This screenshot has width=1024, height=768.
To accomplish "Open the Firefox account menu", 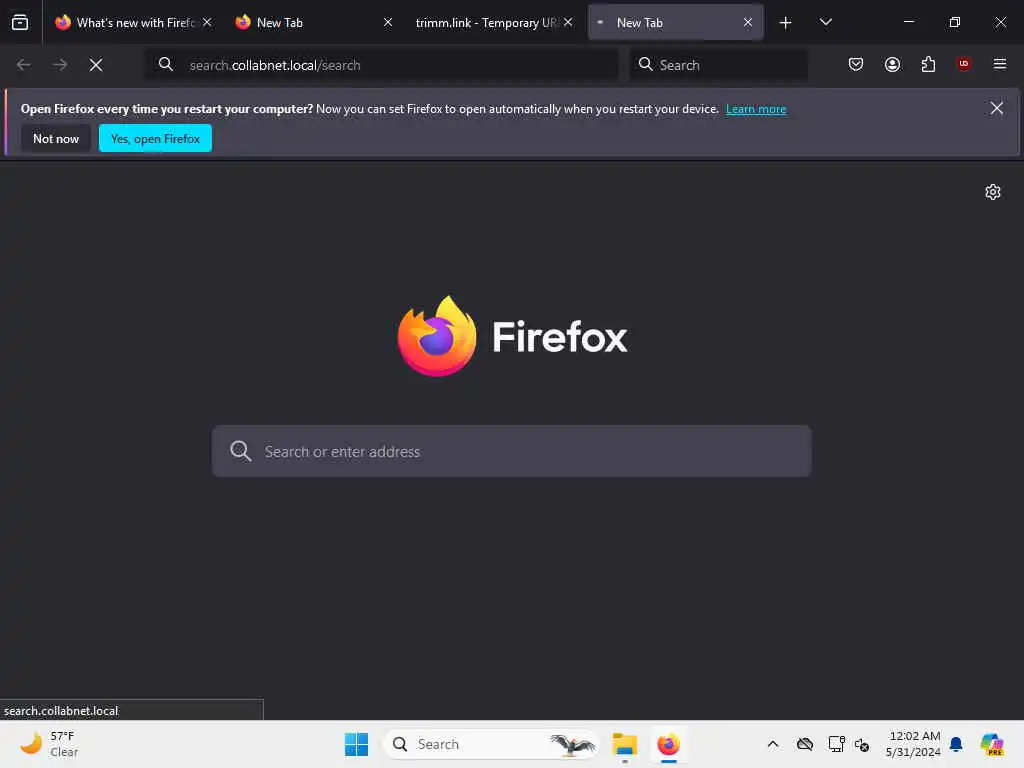I will (x=892, y=64).
